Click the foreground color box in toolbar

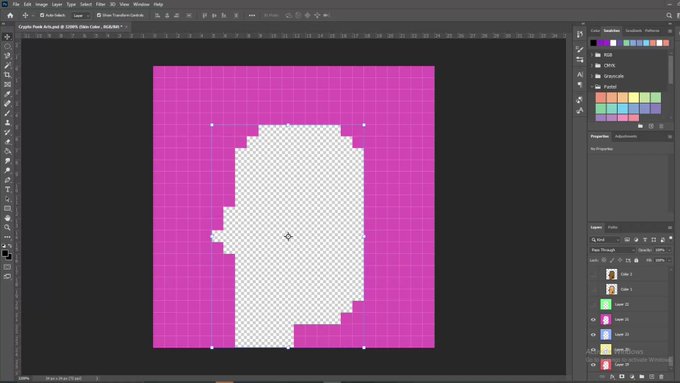tap(5, 253)
